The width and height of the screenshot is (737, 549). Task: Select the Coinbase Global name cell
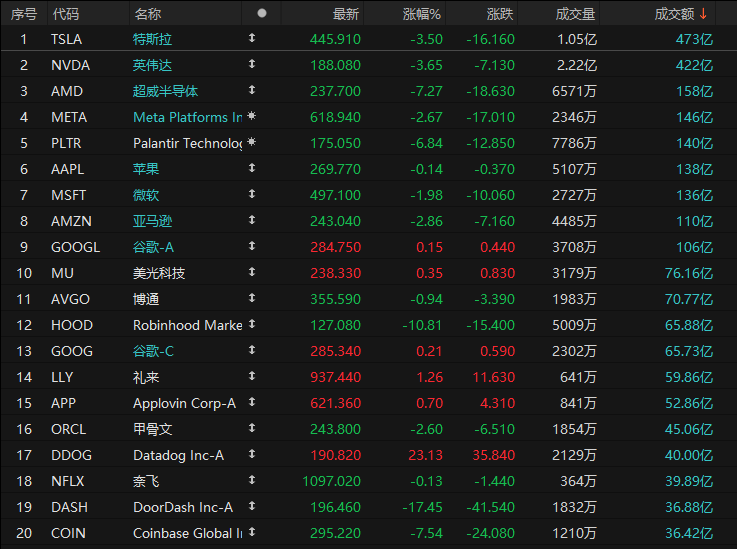tap(188, 533)
